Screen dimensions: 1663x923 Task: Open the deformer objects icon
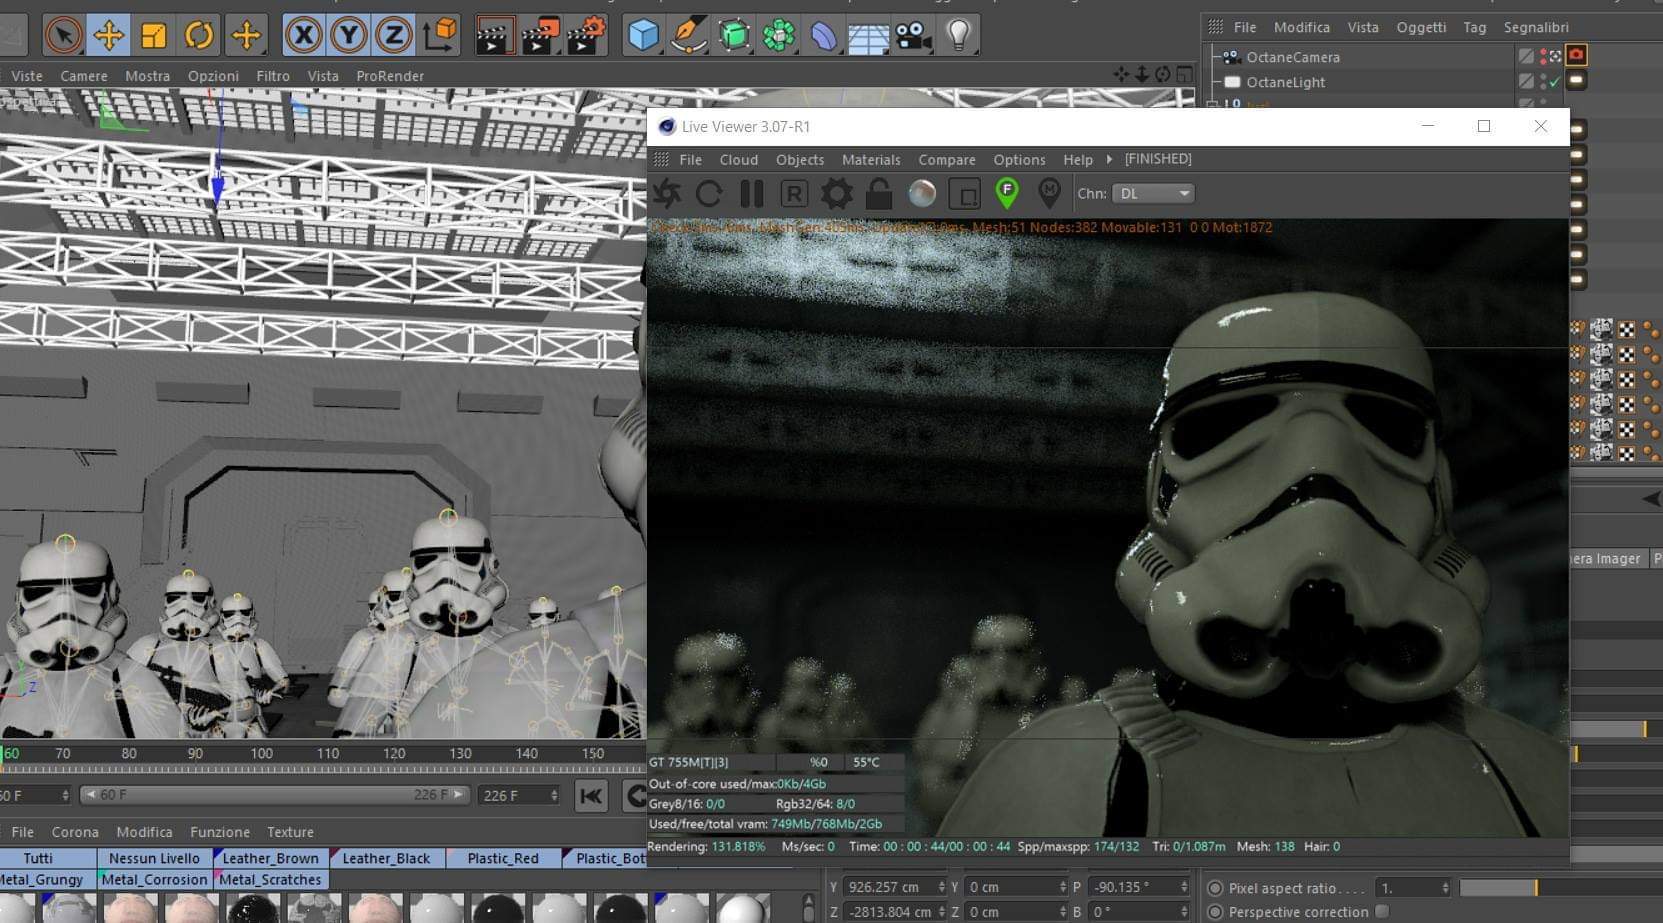tap(823, 35)
